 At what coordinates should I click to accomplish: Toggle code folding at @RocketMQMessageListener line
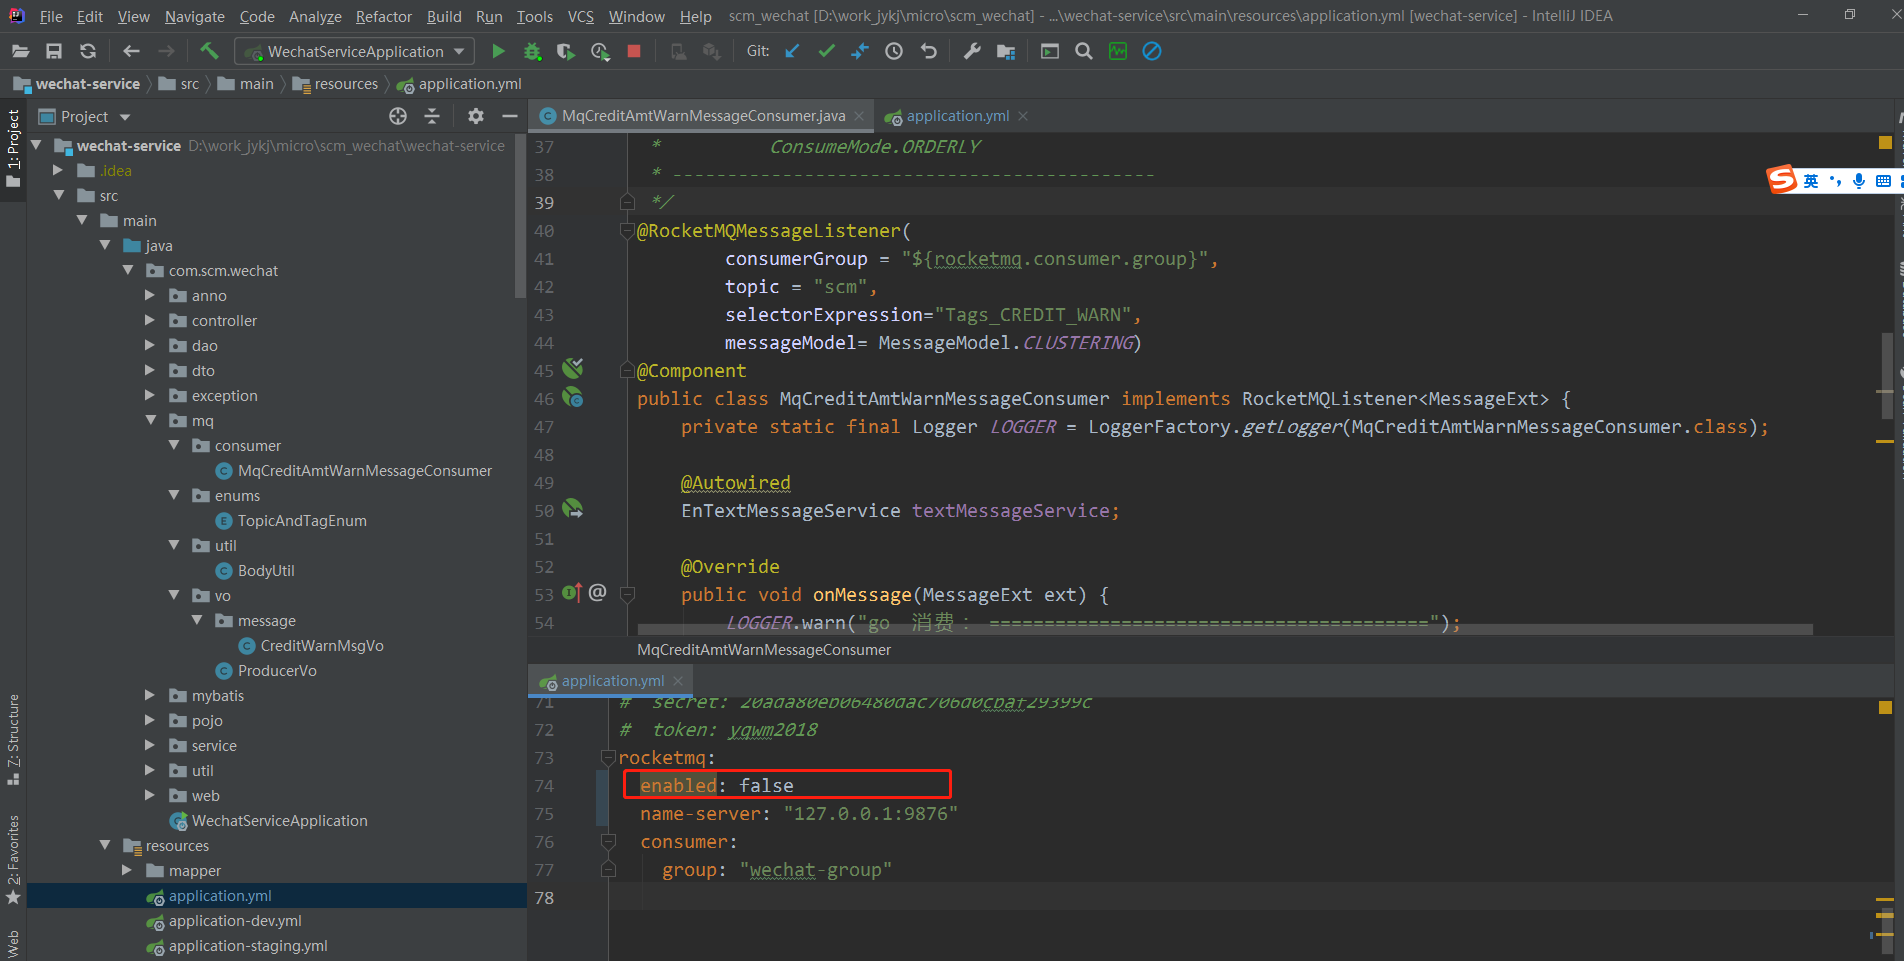627,231
